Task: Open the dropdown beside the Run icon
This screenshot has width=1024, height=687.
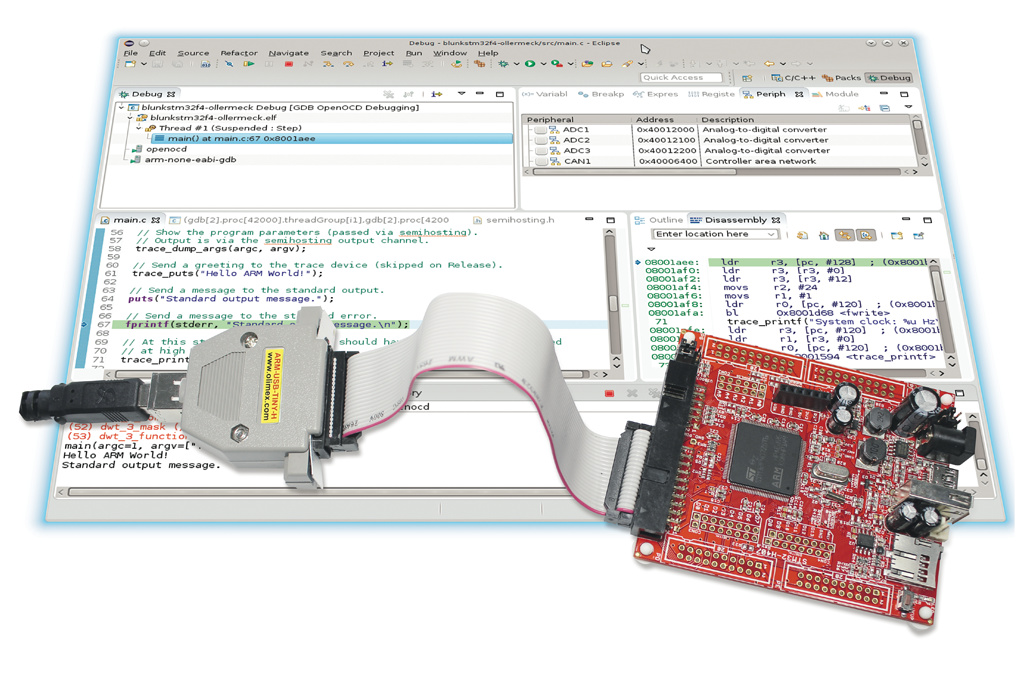Action: point(543,63)
